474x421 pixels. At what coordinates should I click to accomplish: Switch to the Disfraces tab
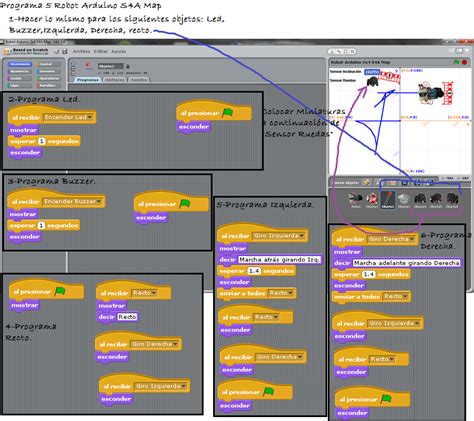115,80
